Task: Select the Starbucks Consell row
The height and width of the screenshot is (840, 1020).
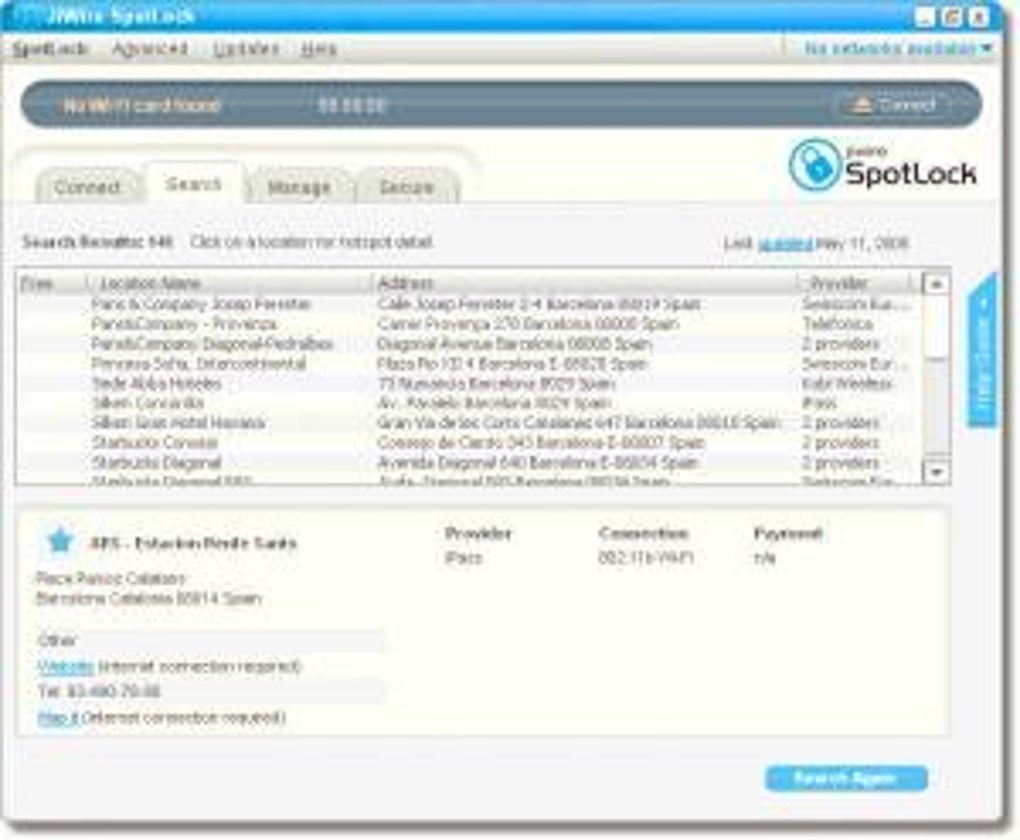Action: [x=468, y=442]
